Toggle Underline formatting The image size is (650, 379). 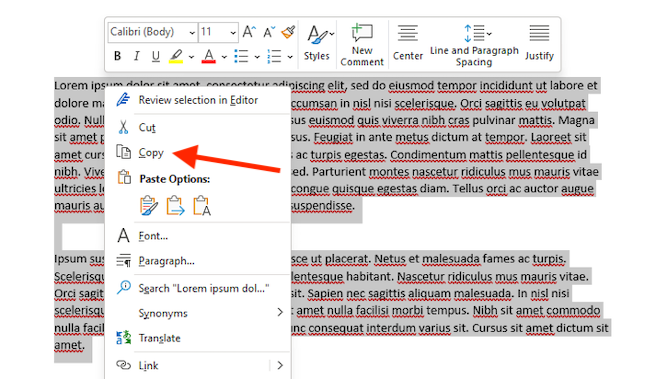tap(155, 56)
